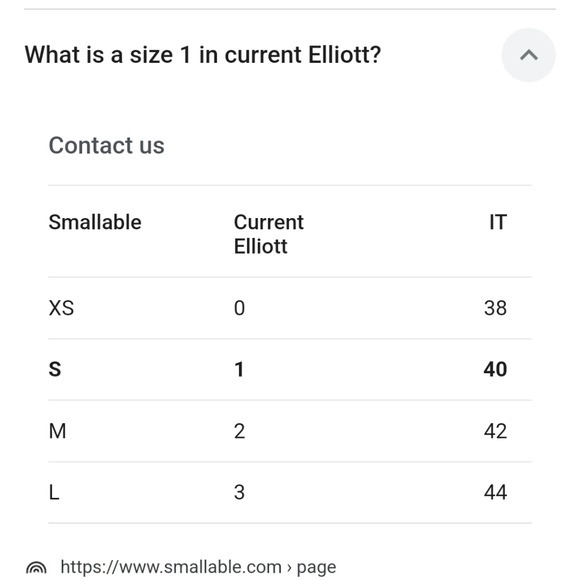Click Current Elliott size 3 cell
Image resolution: width=580 pixels, height=580 pixels.
click(239, 492)
